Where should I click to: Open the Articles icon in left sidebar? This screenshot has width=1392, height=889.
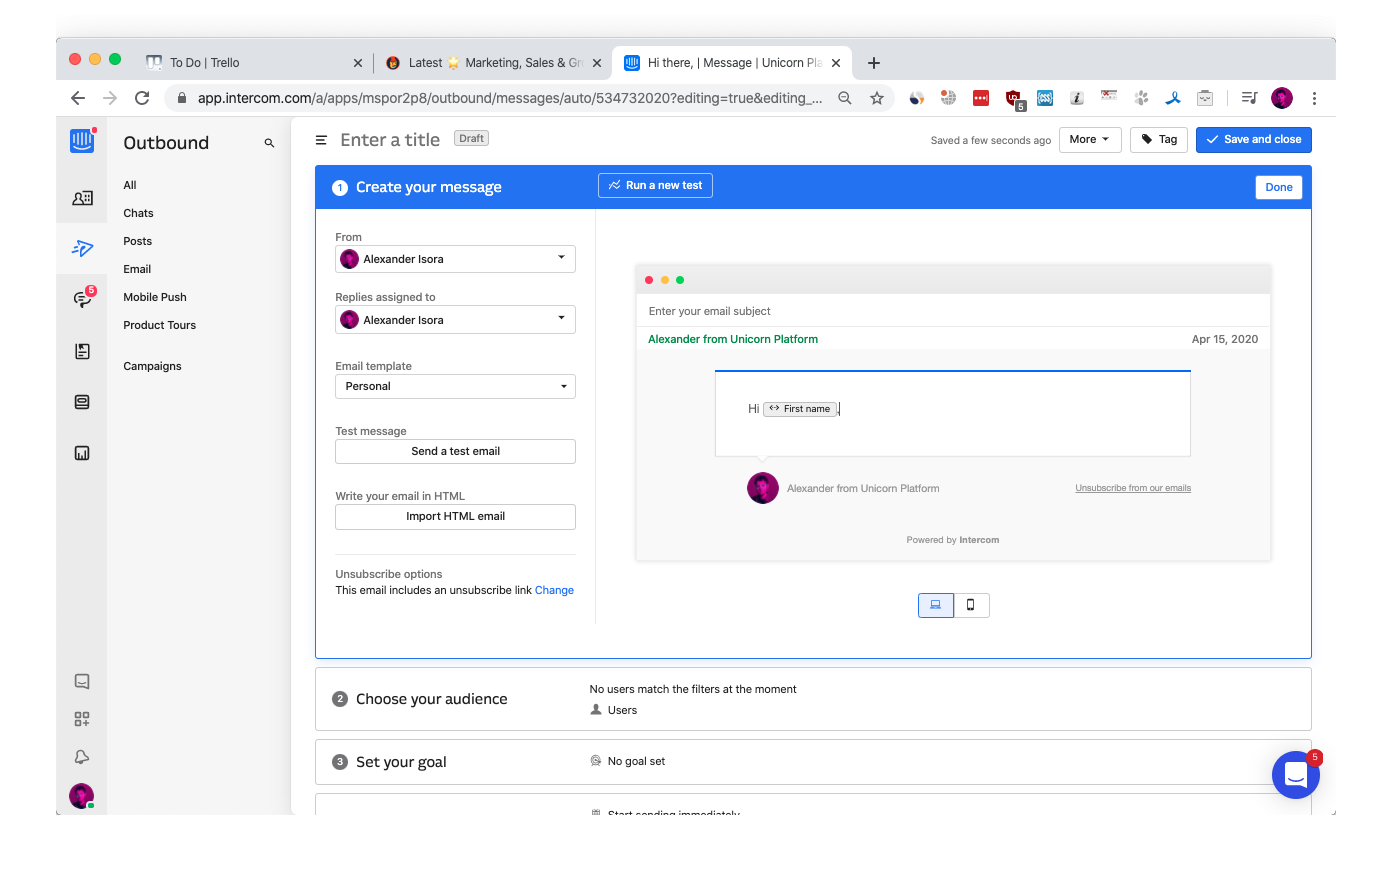[82, 351]
